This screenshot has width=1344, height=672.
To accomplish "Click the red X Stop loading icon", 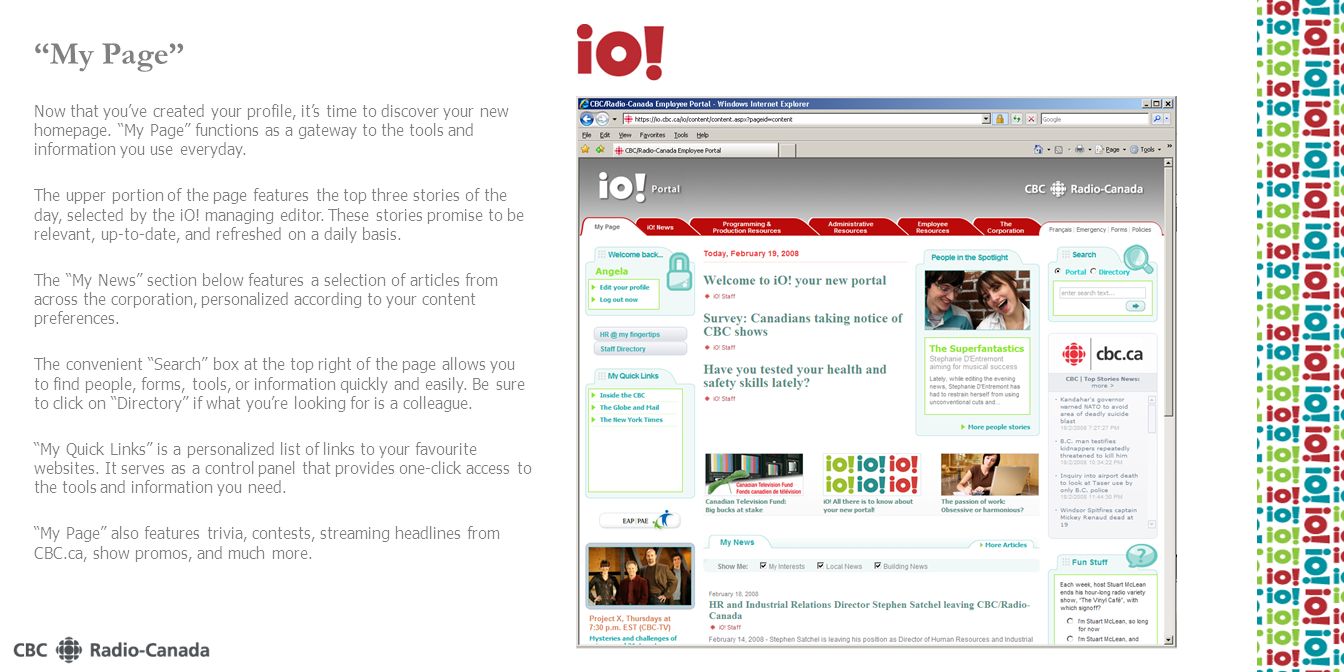I will 1031,119.
